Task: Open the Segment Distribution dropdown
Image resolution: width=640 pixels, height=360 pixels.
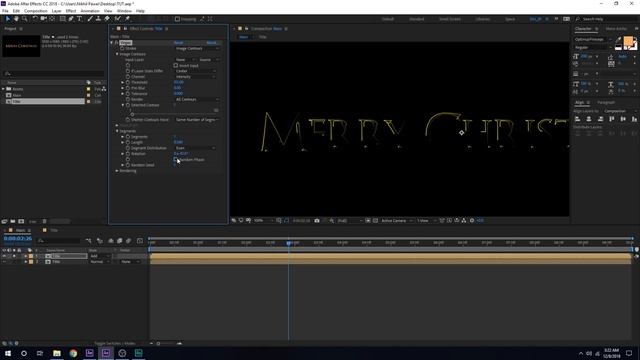Action: click(x=195, y=148)
